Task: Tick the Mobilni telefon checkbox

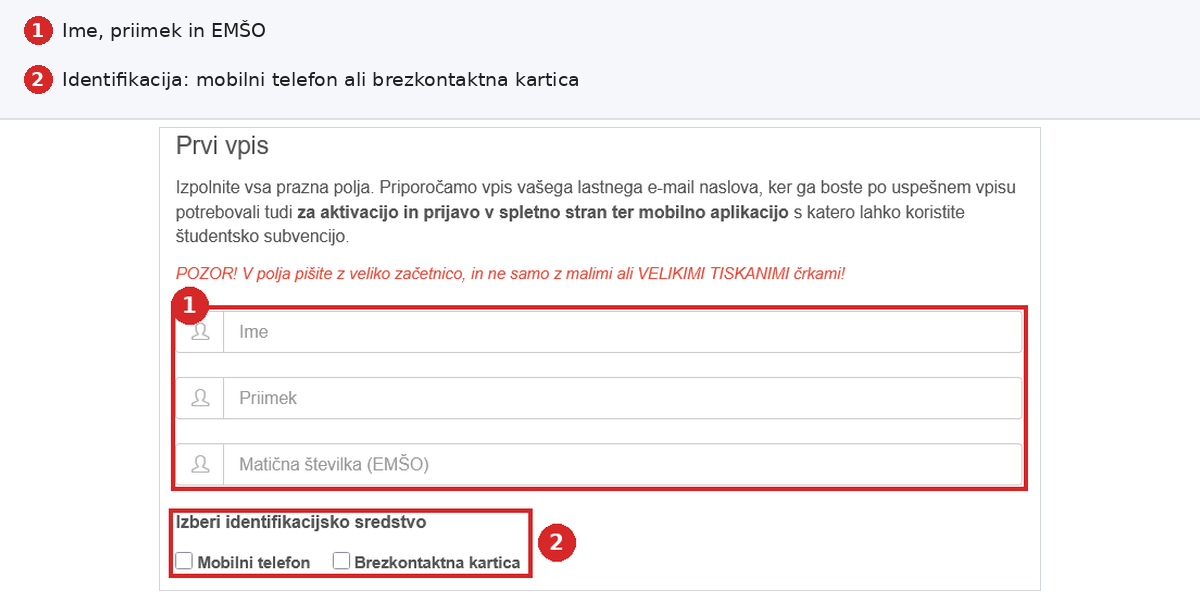Action: (x=184, y=561)
